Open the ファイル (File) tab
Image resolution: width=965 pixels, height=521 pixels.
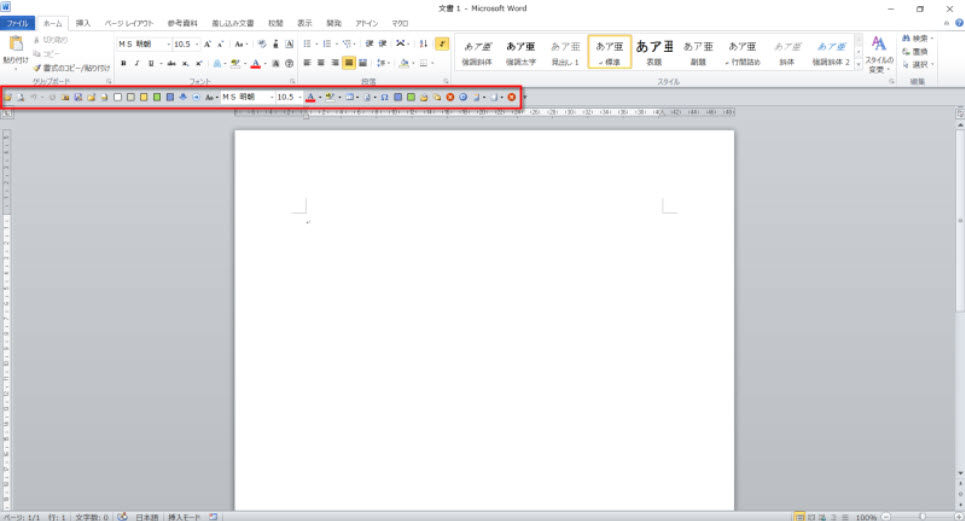(19, 22)
